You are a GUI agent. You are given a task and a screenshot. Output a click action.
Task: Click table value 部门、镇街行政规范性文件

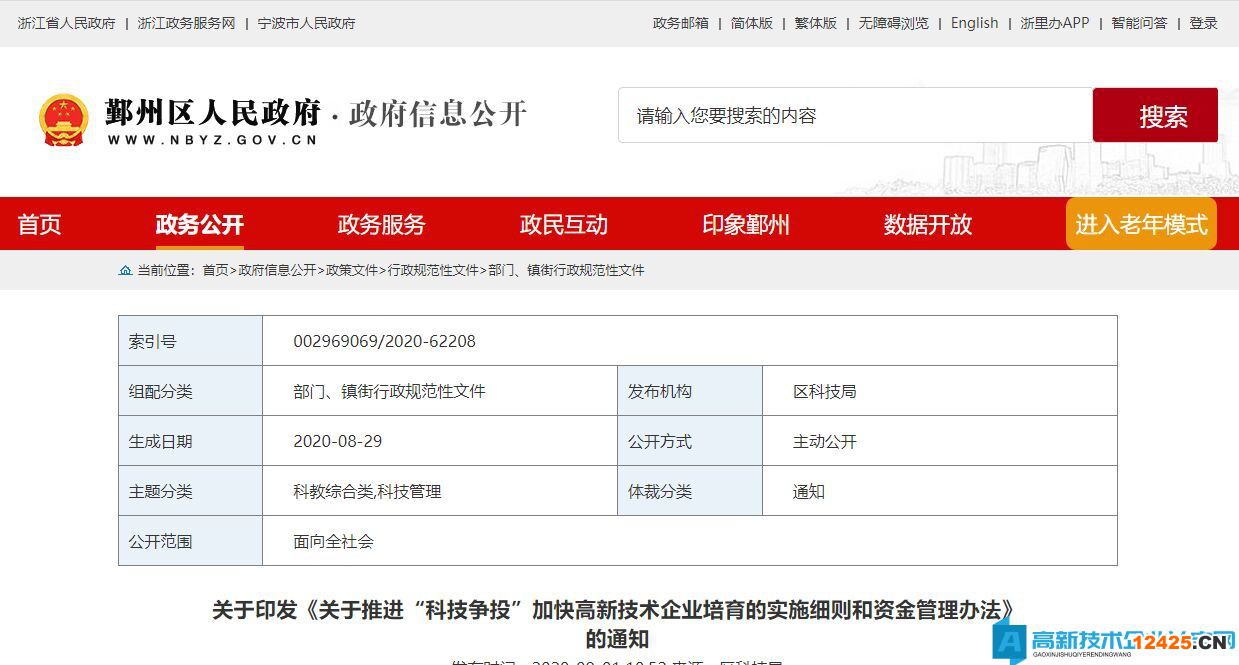tap(389, 391)
